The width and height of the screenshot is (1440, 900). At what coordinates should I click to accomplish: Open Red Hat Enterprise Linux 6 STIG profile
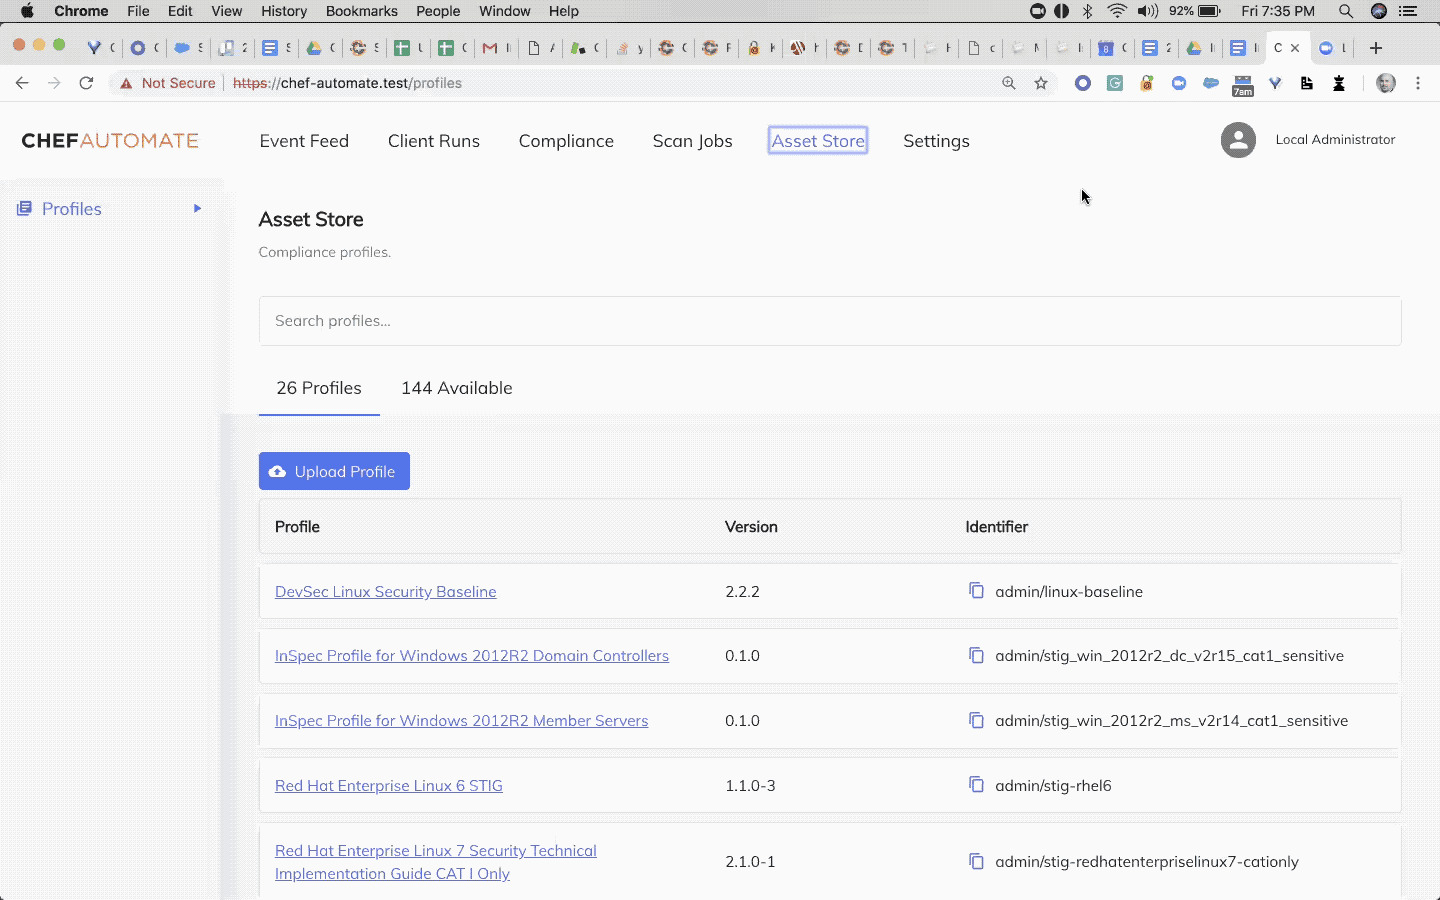coord(388,785)
